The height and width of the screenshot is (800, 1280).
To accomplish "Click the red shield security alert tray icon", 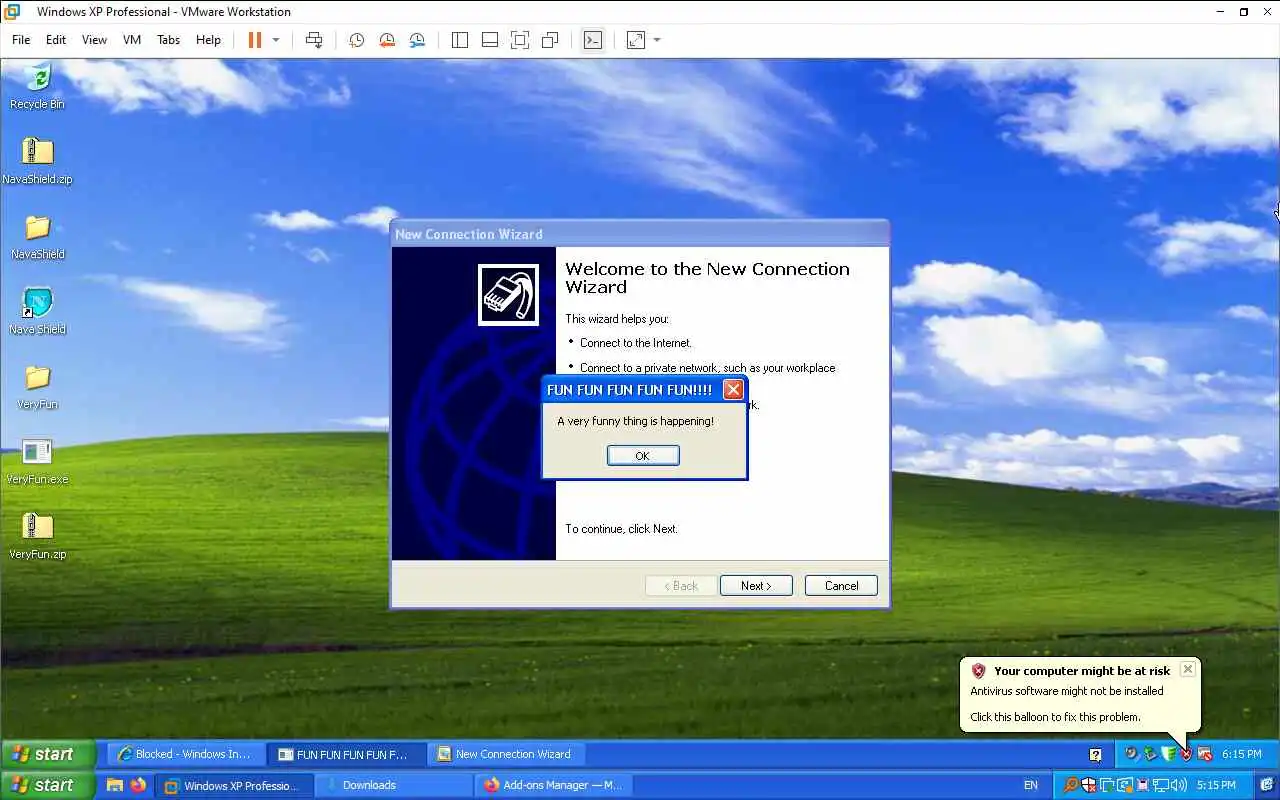I will pyautogui.click(x=1186, y=753).
